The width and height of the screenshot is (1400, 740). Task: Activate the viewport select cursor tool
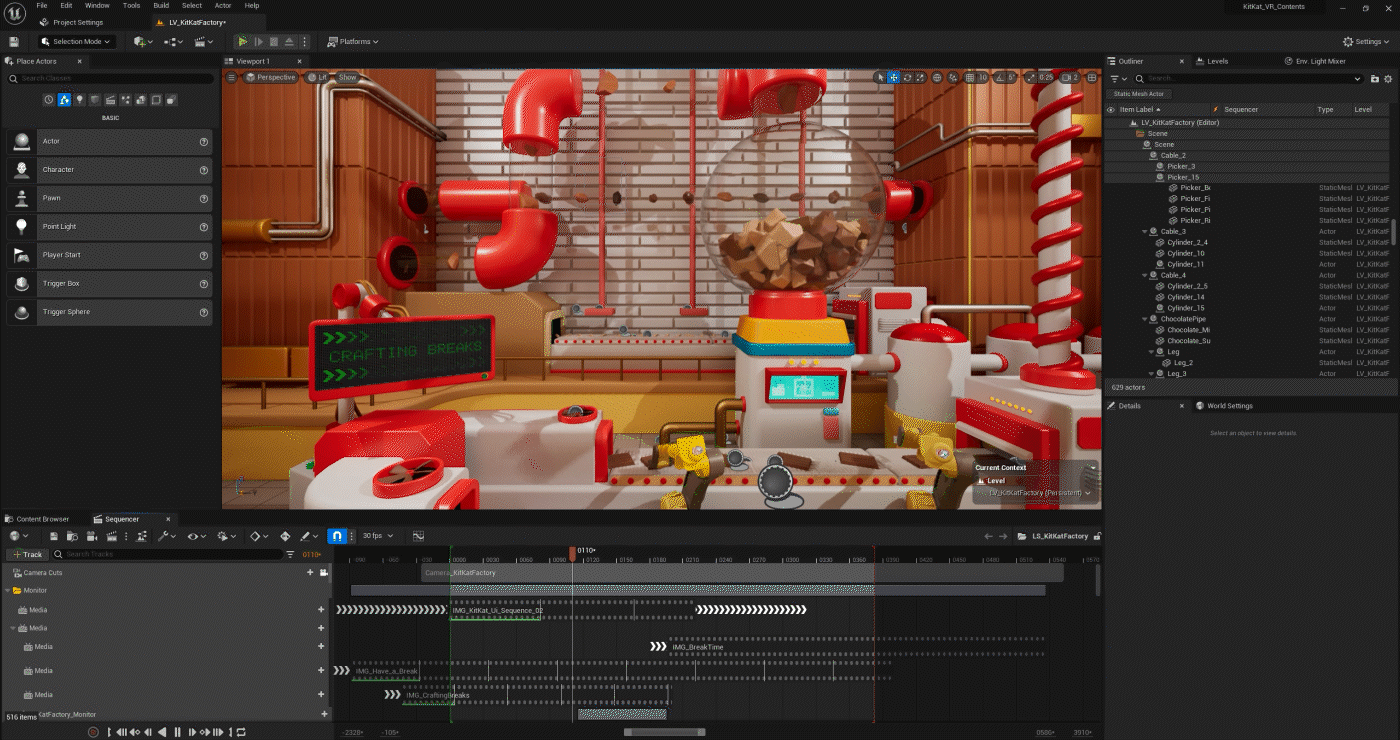pos(881,77)
